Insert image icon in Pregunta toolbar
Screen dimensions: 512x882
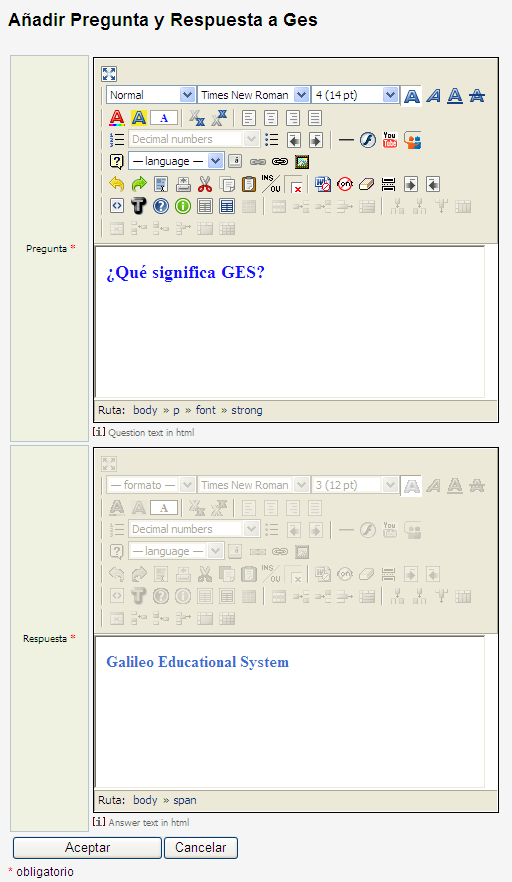(302, 162)
